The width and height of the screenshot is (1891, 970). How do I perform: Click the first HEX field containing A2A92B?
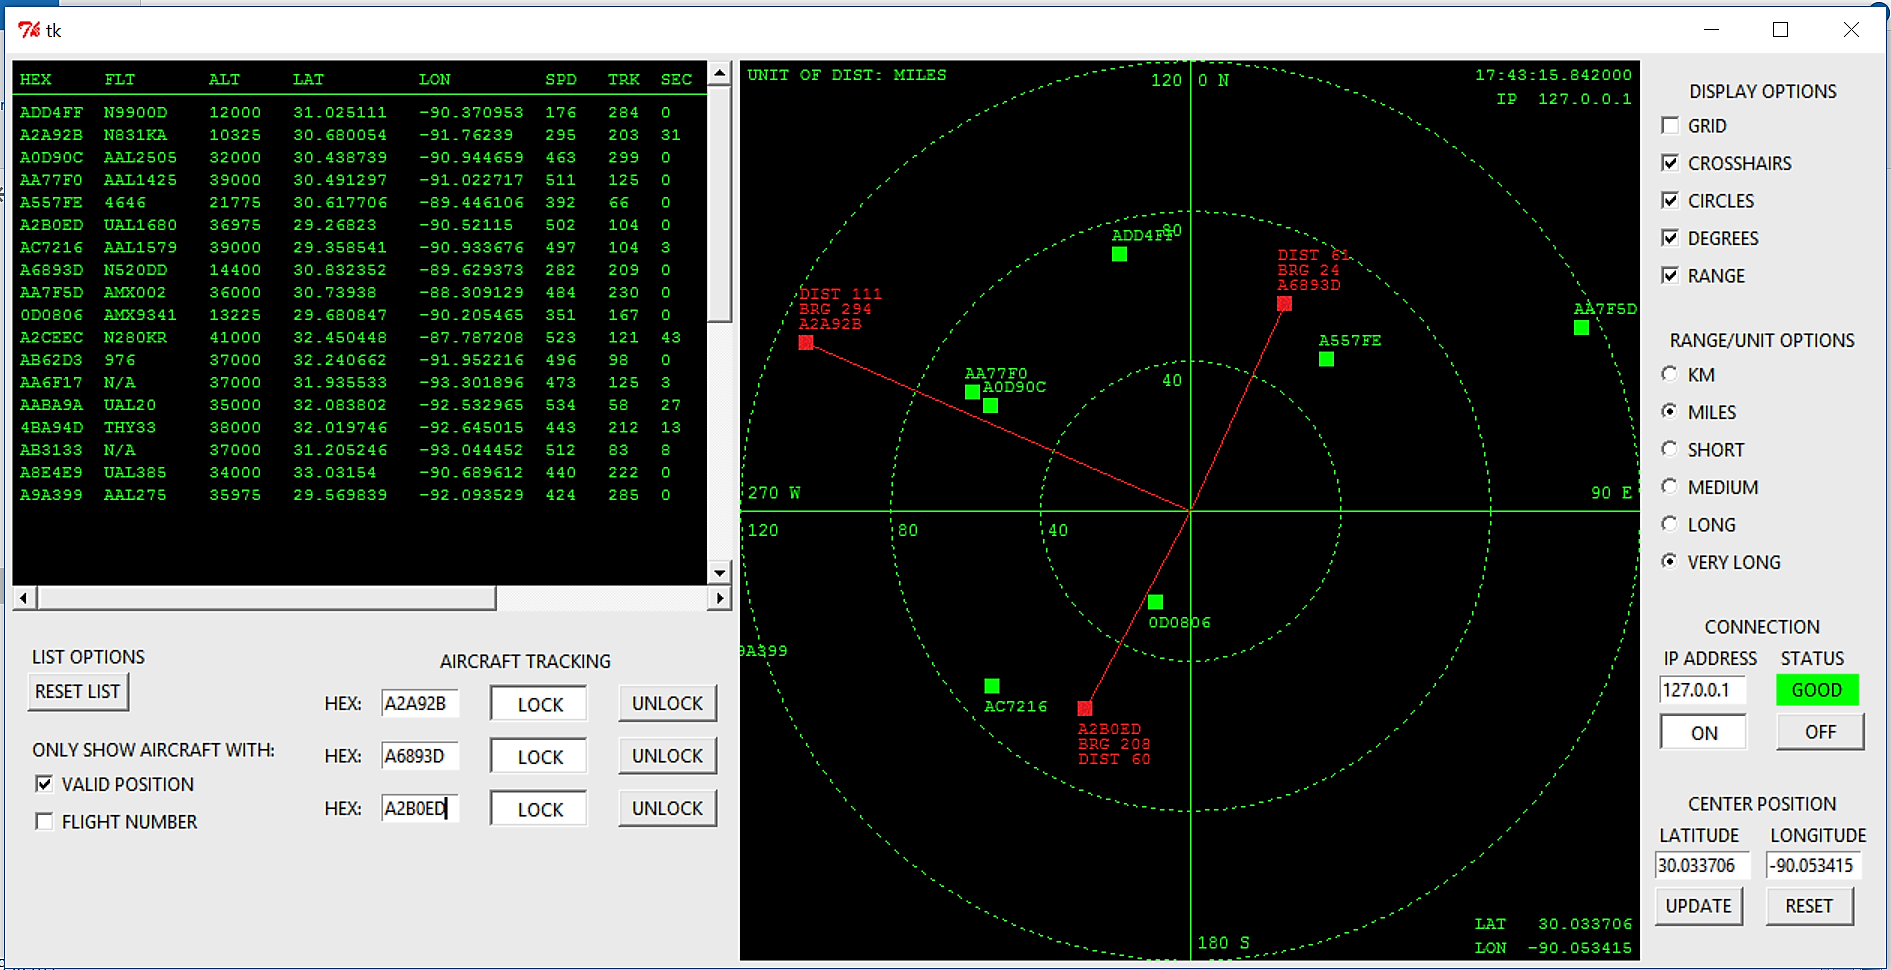click(x=420, y=703)
